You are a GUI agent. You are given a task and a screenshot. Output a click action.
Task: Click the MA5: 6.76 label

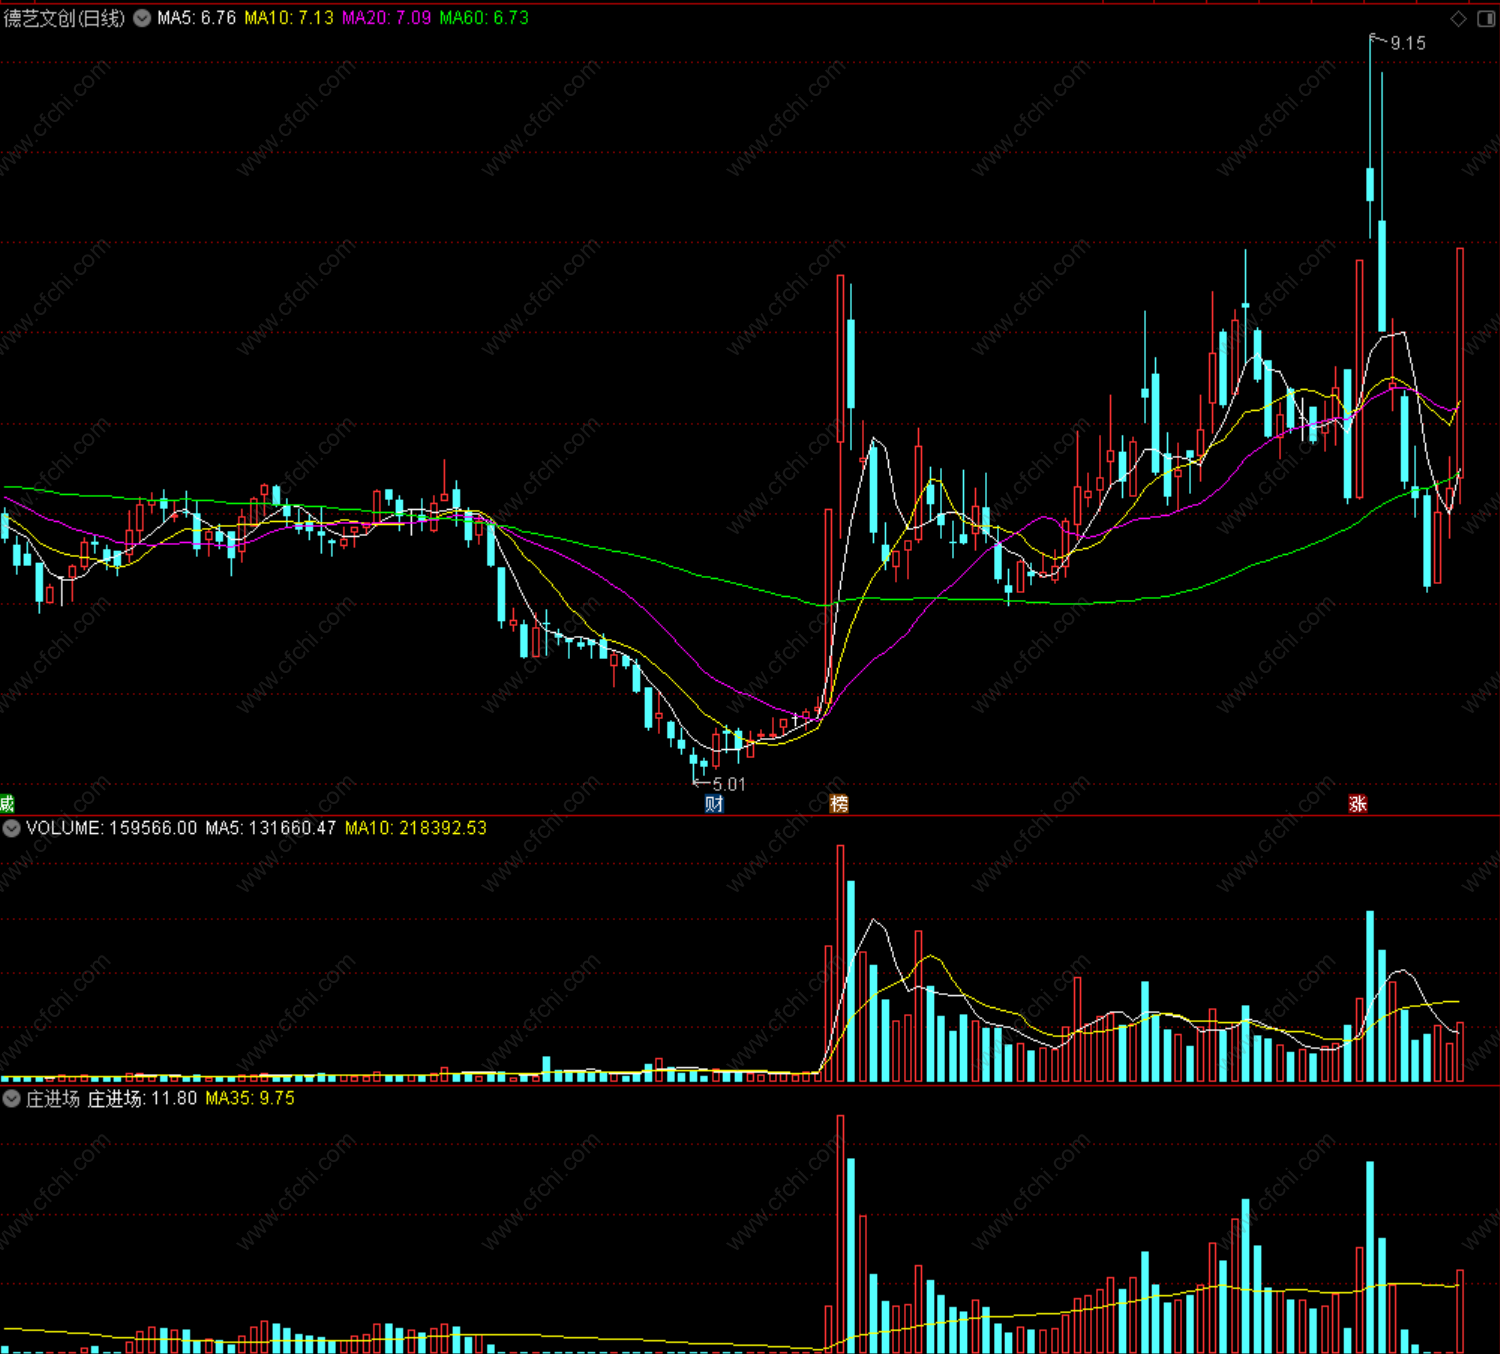pos(196,18)
